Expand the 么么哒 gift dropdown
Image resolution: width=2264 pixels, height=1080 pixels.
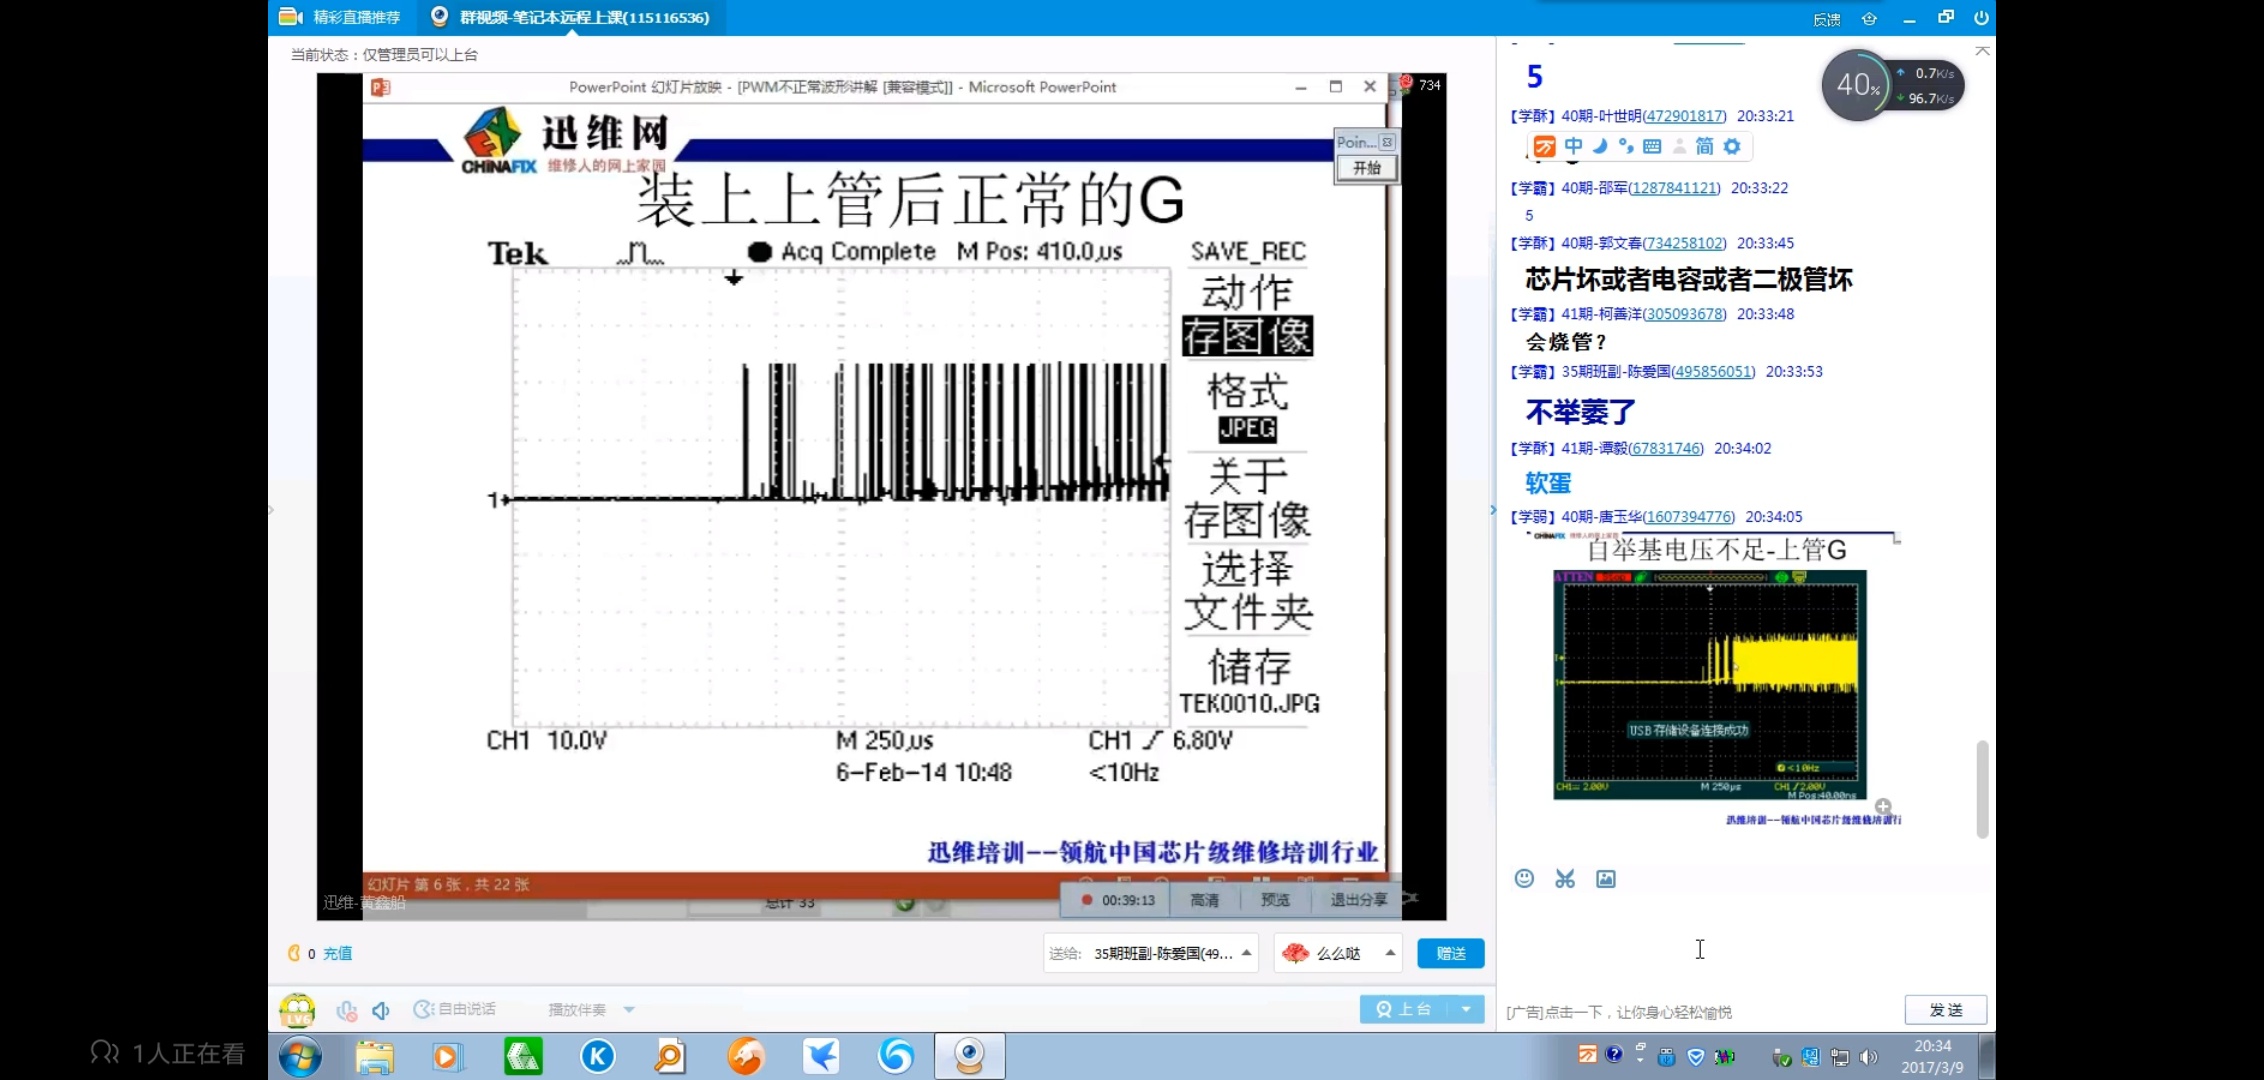[x=1390, y=953]
